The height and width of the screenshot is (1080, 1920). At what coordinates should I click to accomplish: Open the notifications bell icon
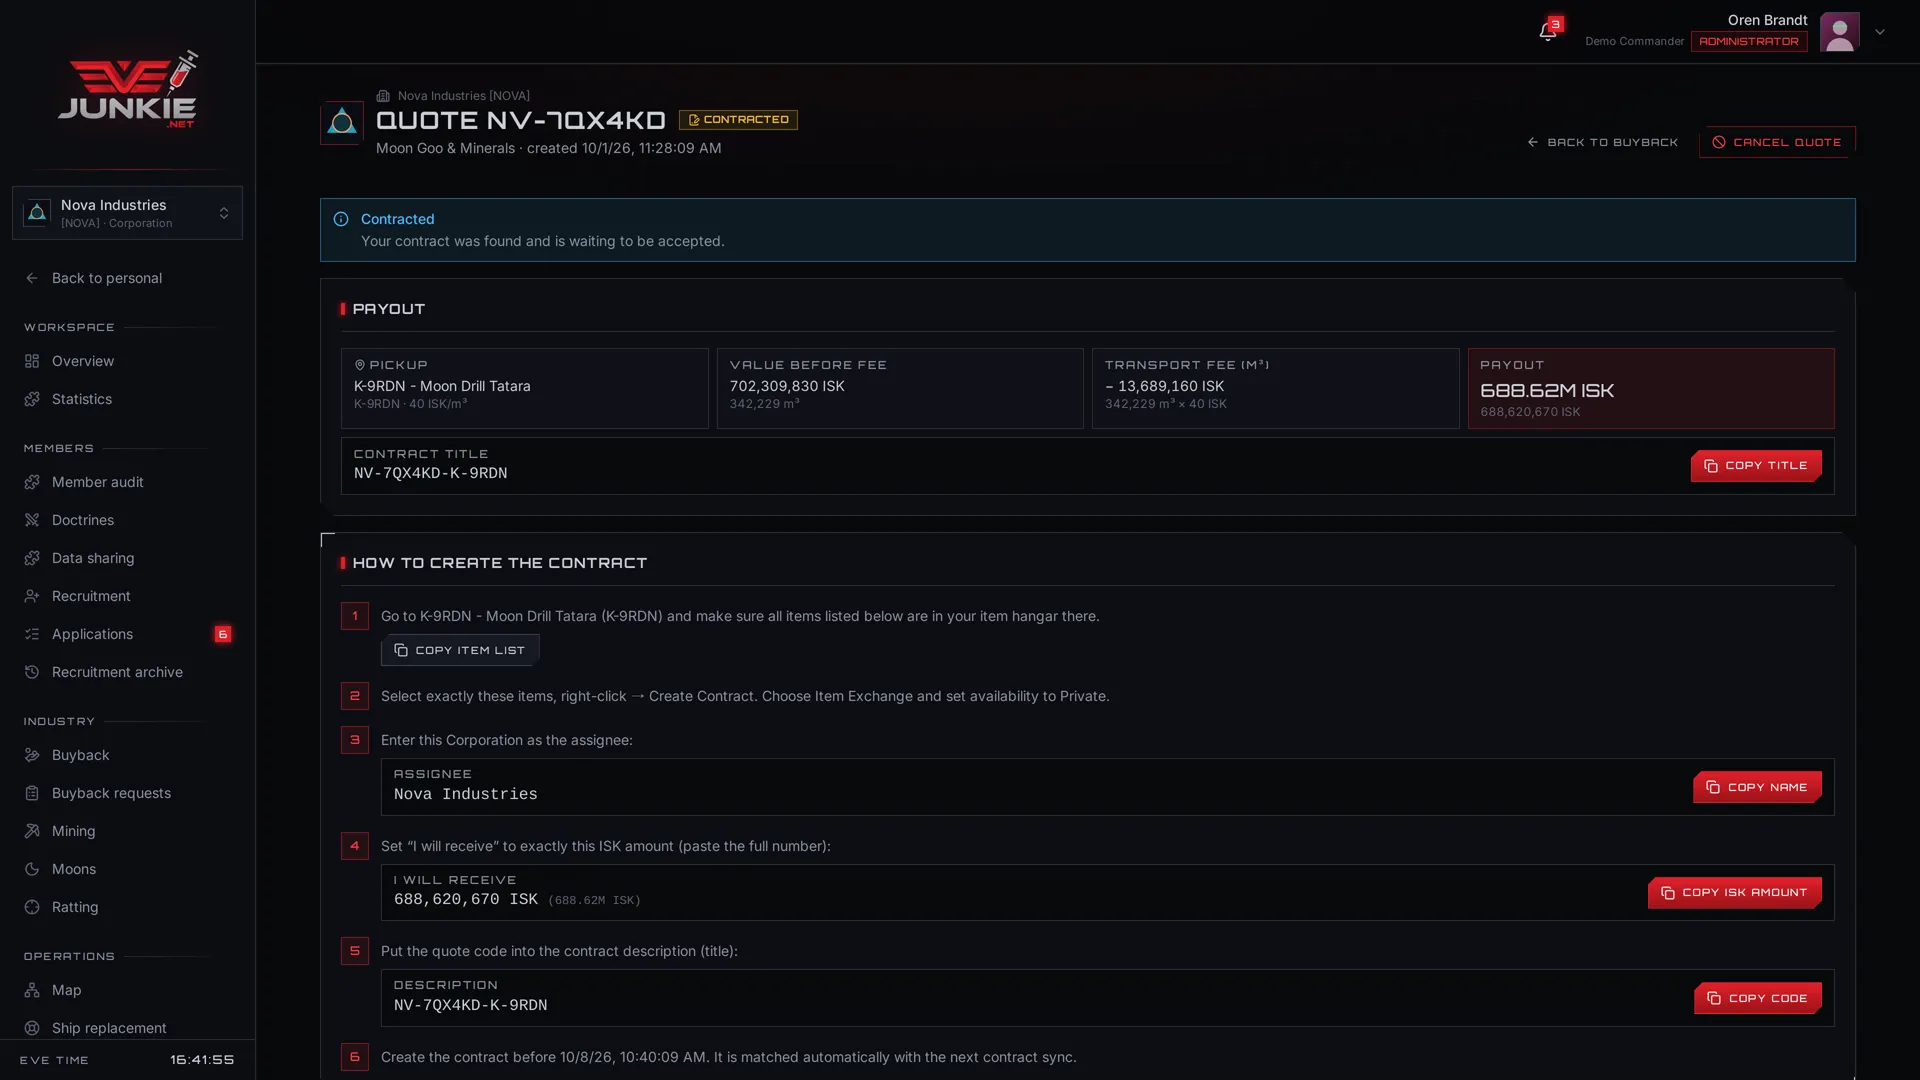point(1548,32)
